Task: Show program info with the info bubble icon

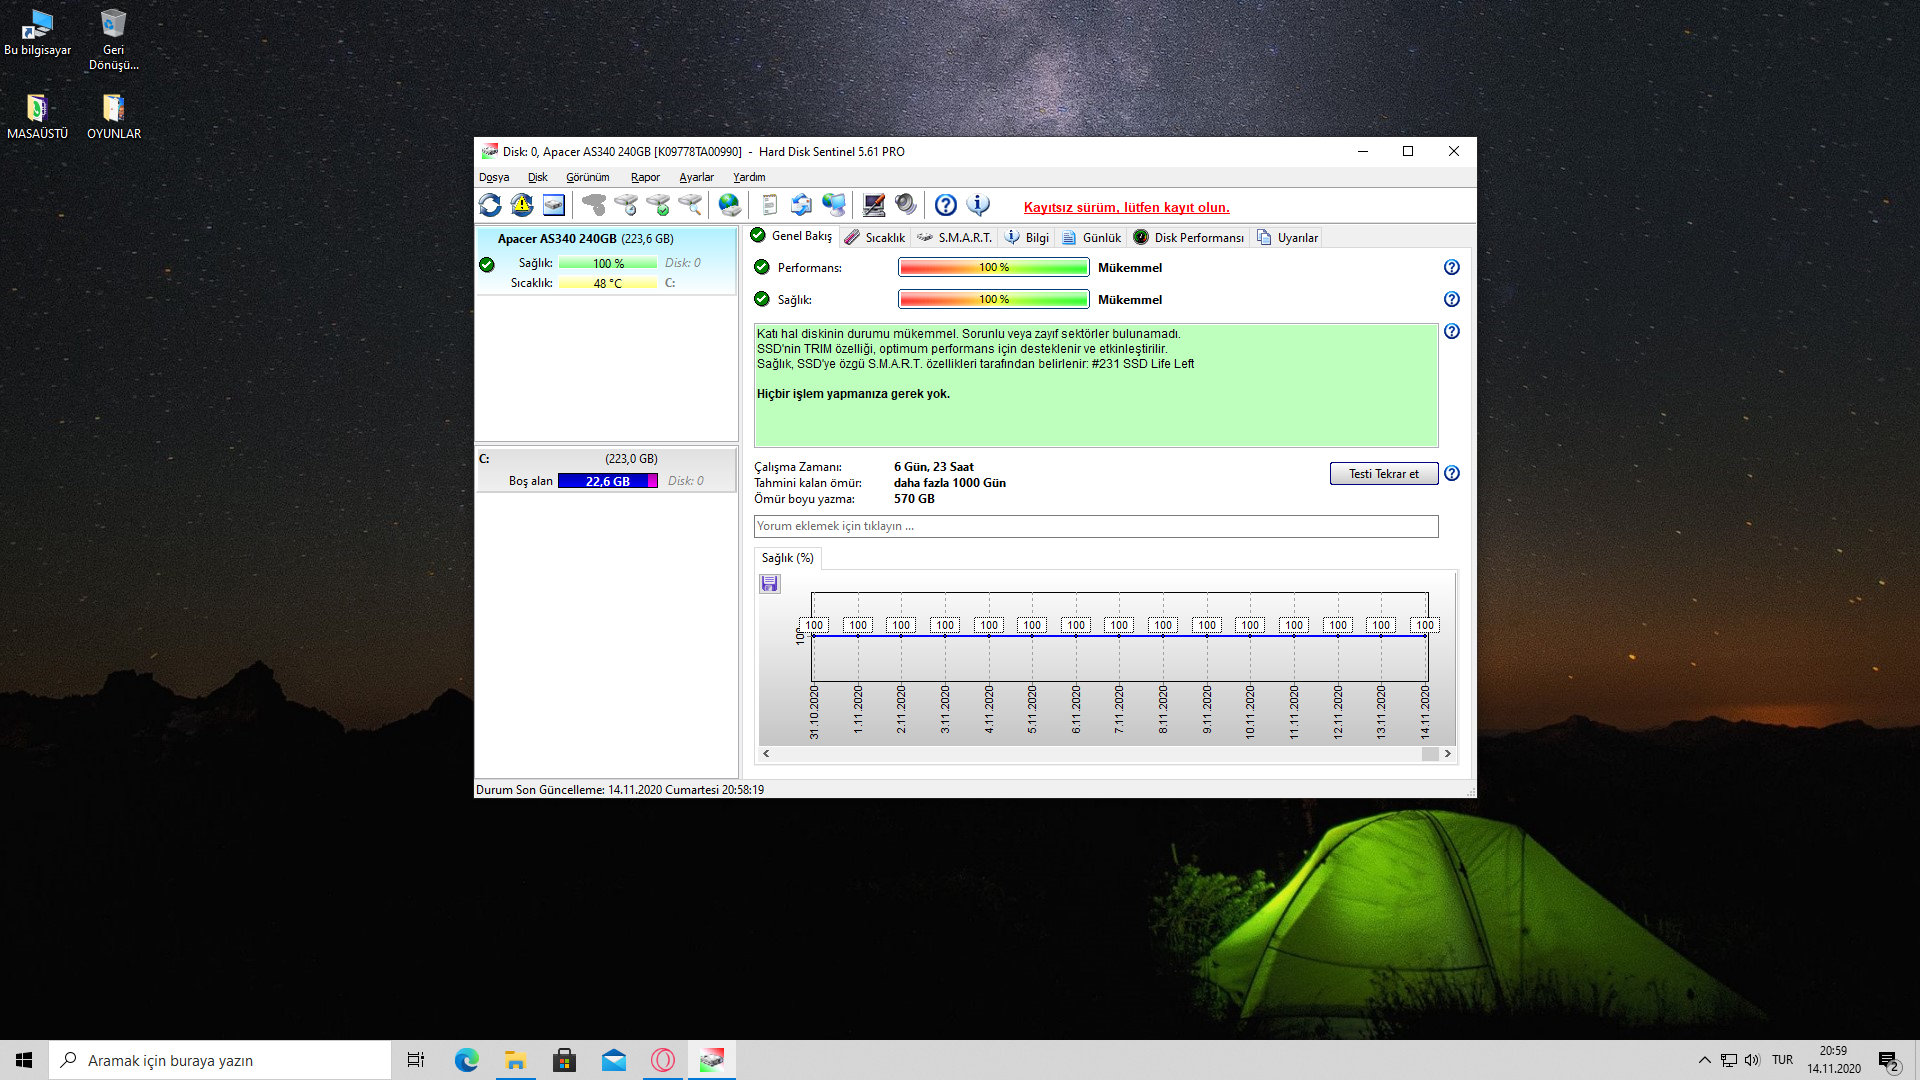Action: [978, 205]
